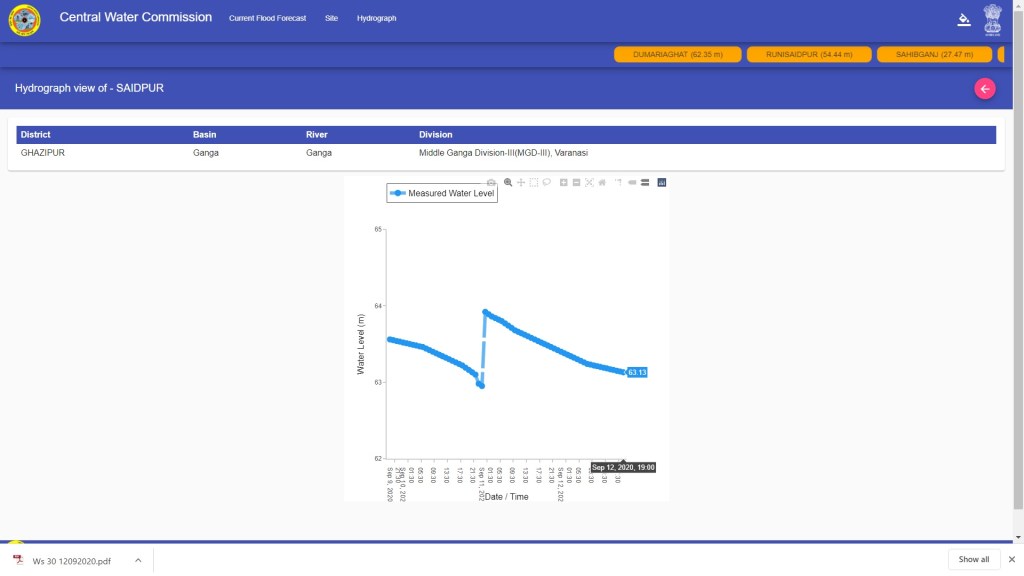Open the Plotly logo link

[x=662, y=182]
